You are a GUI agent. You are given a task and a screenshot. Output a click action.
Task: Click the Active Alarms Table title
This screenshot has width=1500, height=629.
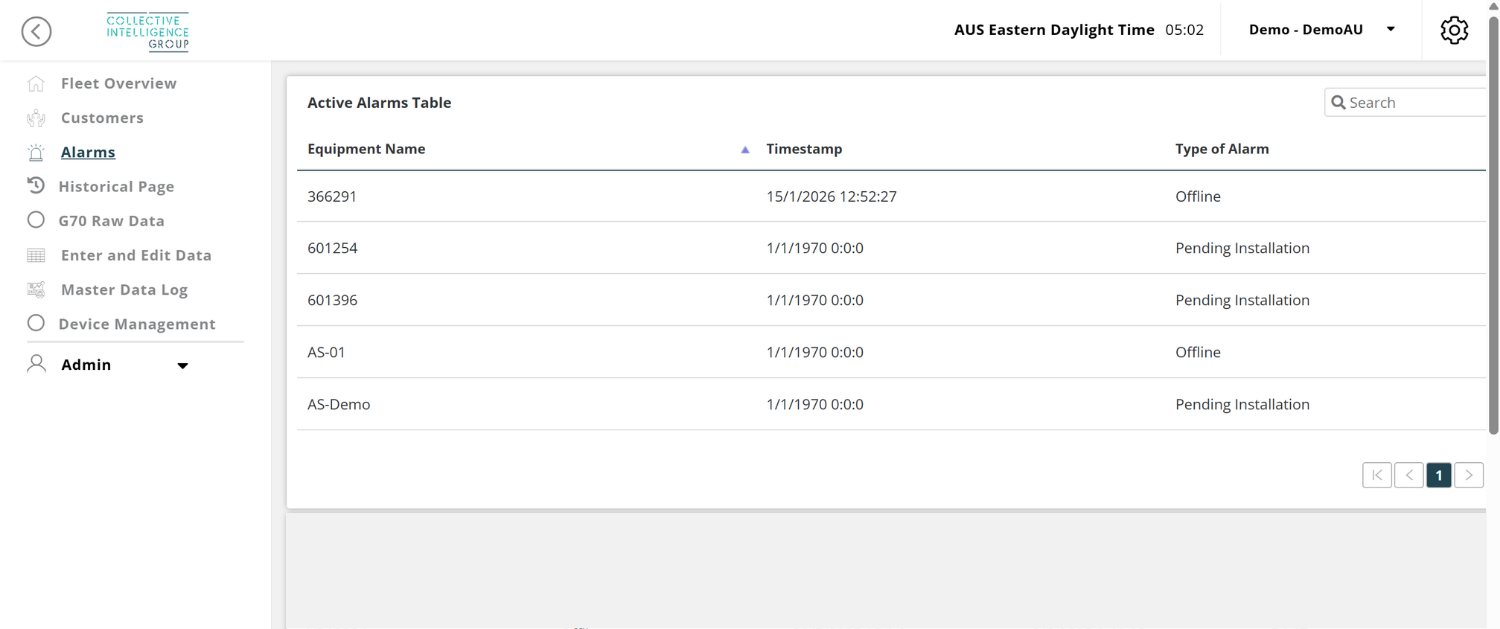(x=379, y=102)
